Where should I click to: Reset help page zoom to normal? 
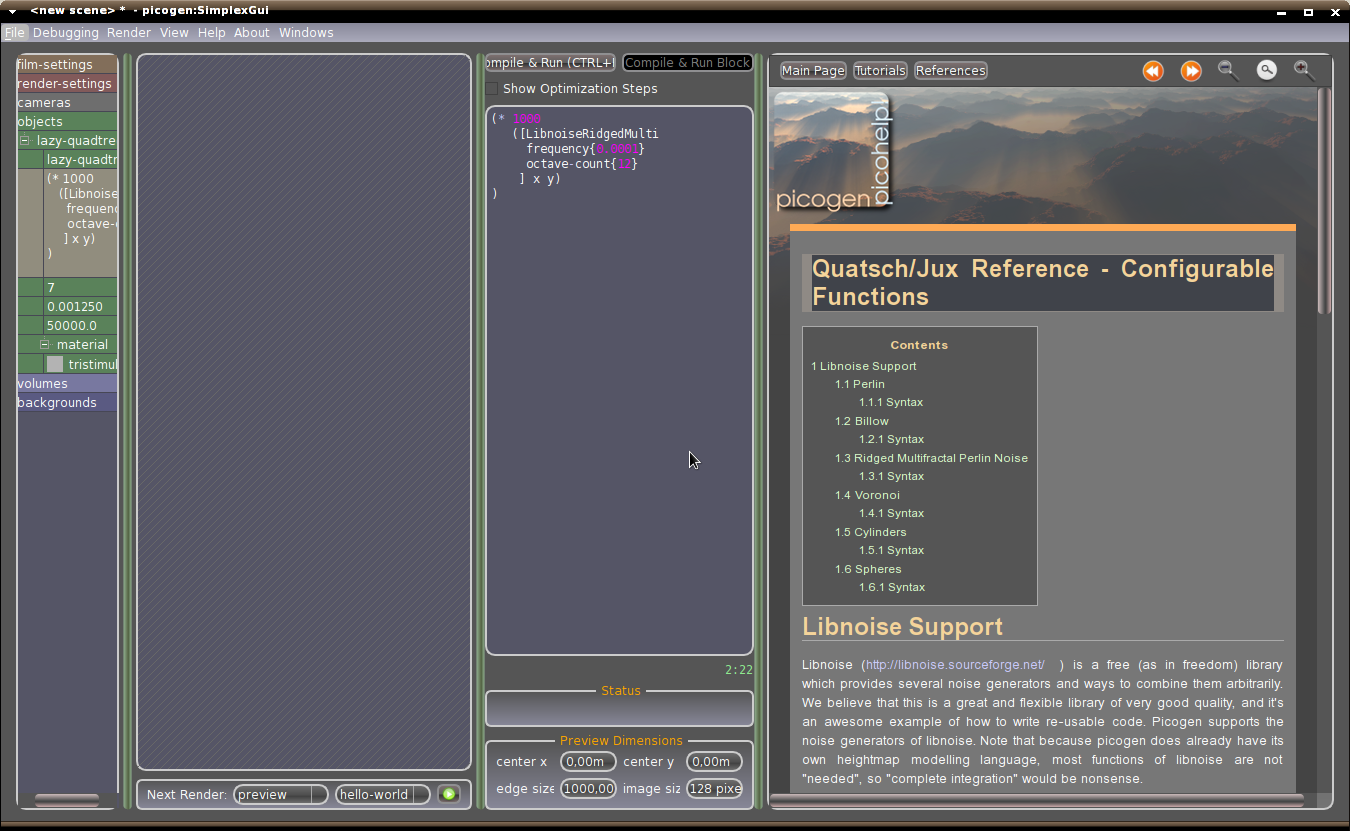(x=1266, y=70)
